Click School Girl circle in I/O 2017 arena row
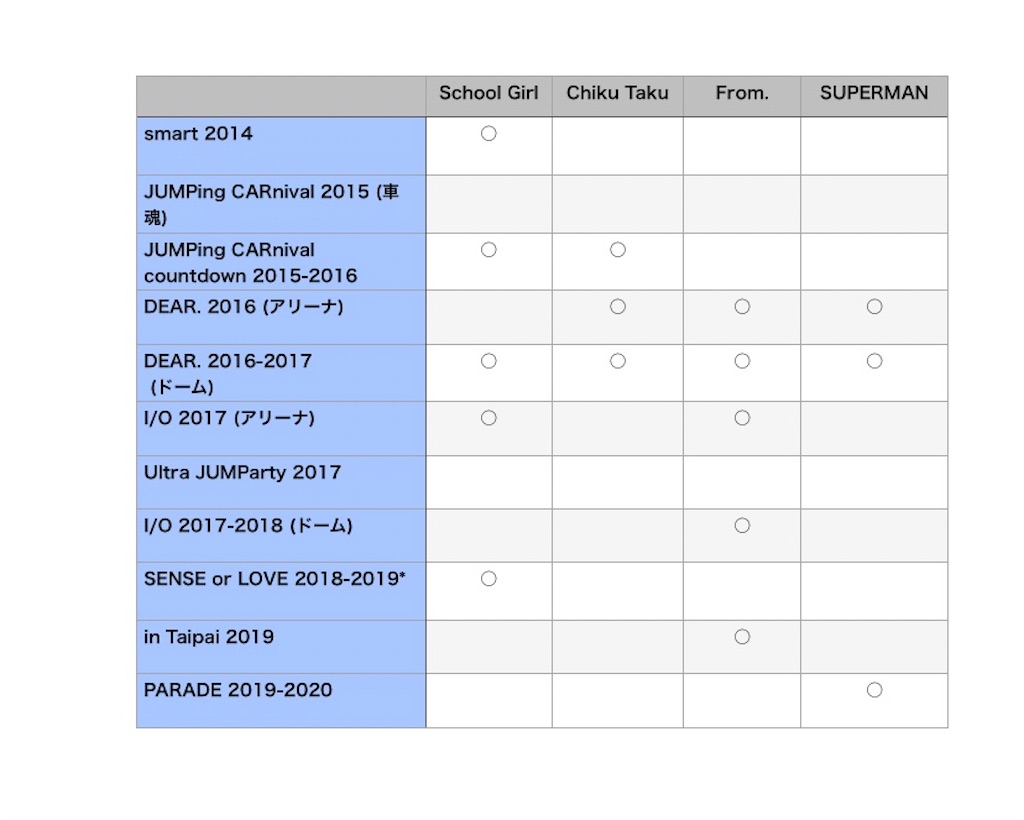Viewport: 1024px width, 820px height. [x=488, y=418]
